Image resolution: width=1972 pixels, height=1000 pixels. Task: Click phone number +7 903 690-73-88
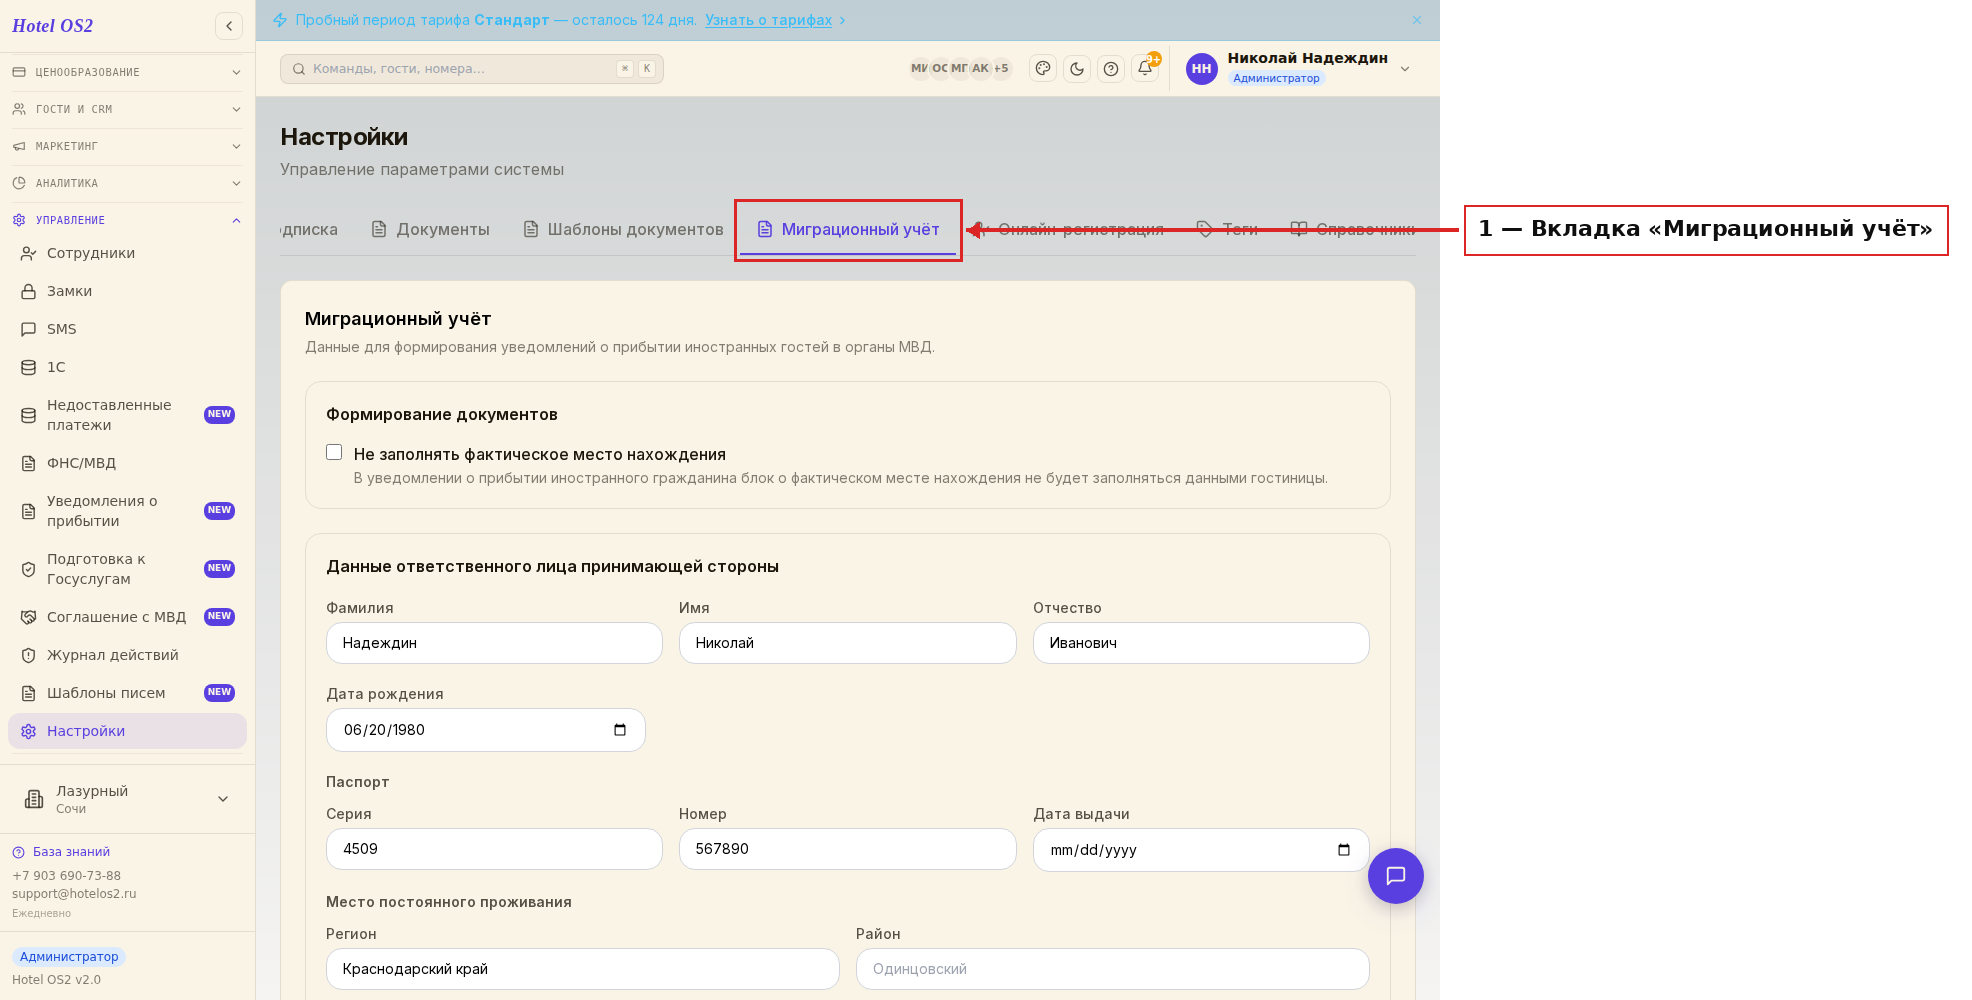tap(66, 876)
